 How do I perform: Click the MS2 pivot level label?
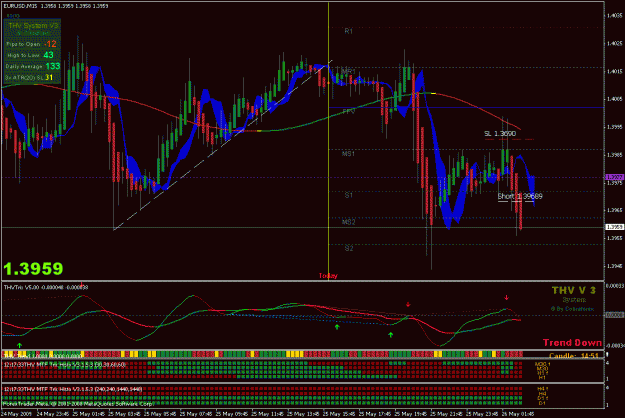tap(348, 222)
